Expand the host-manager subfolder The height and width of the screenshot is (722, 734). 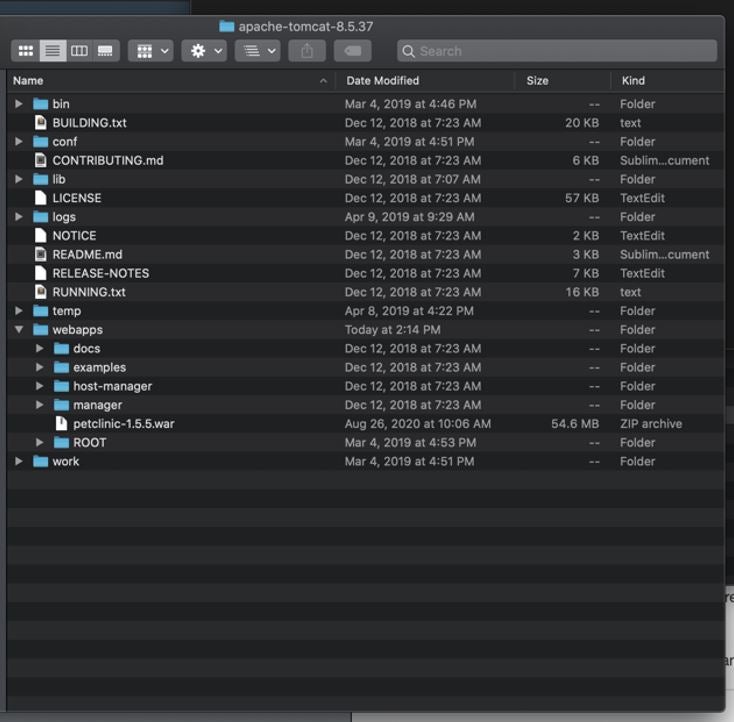(40, 386)
